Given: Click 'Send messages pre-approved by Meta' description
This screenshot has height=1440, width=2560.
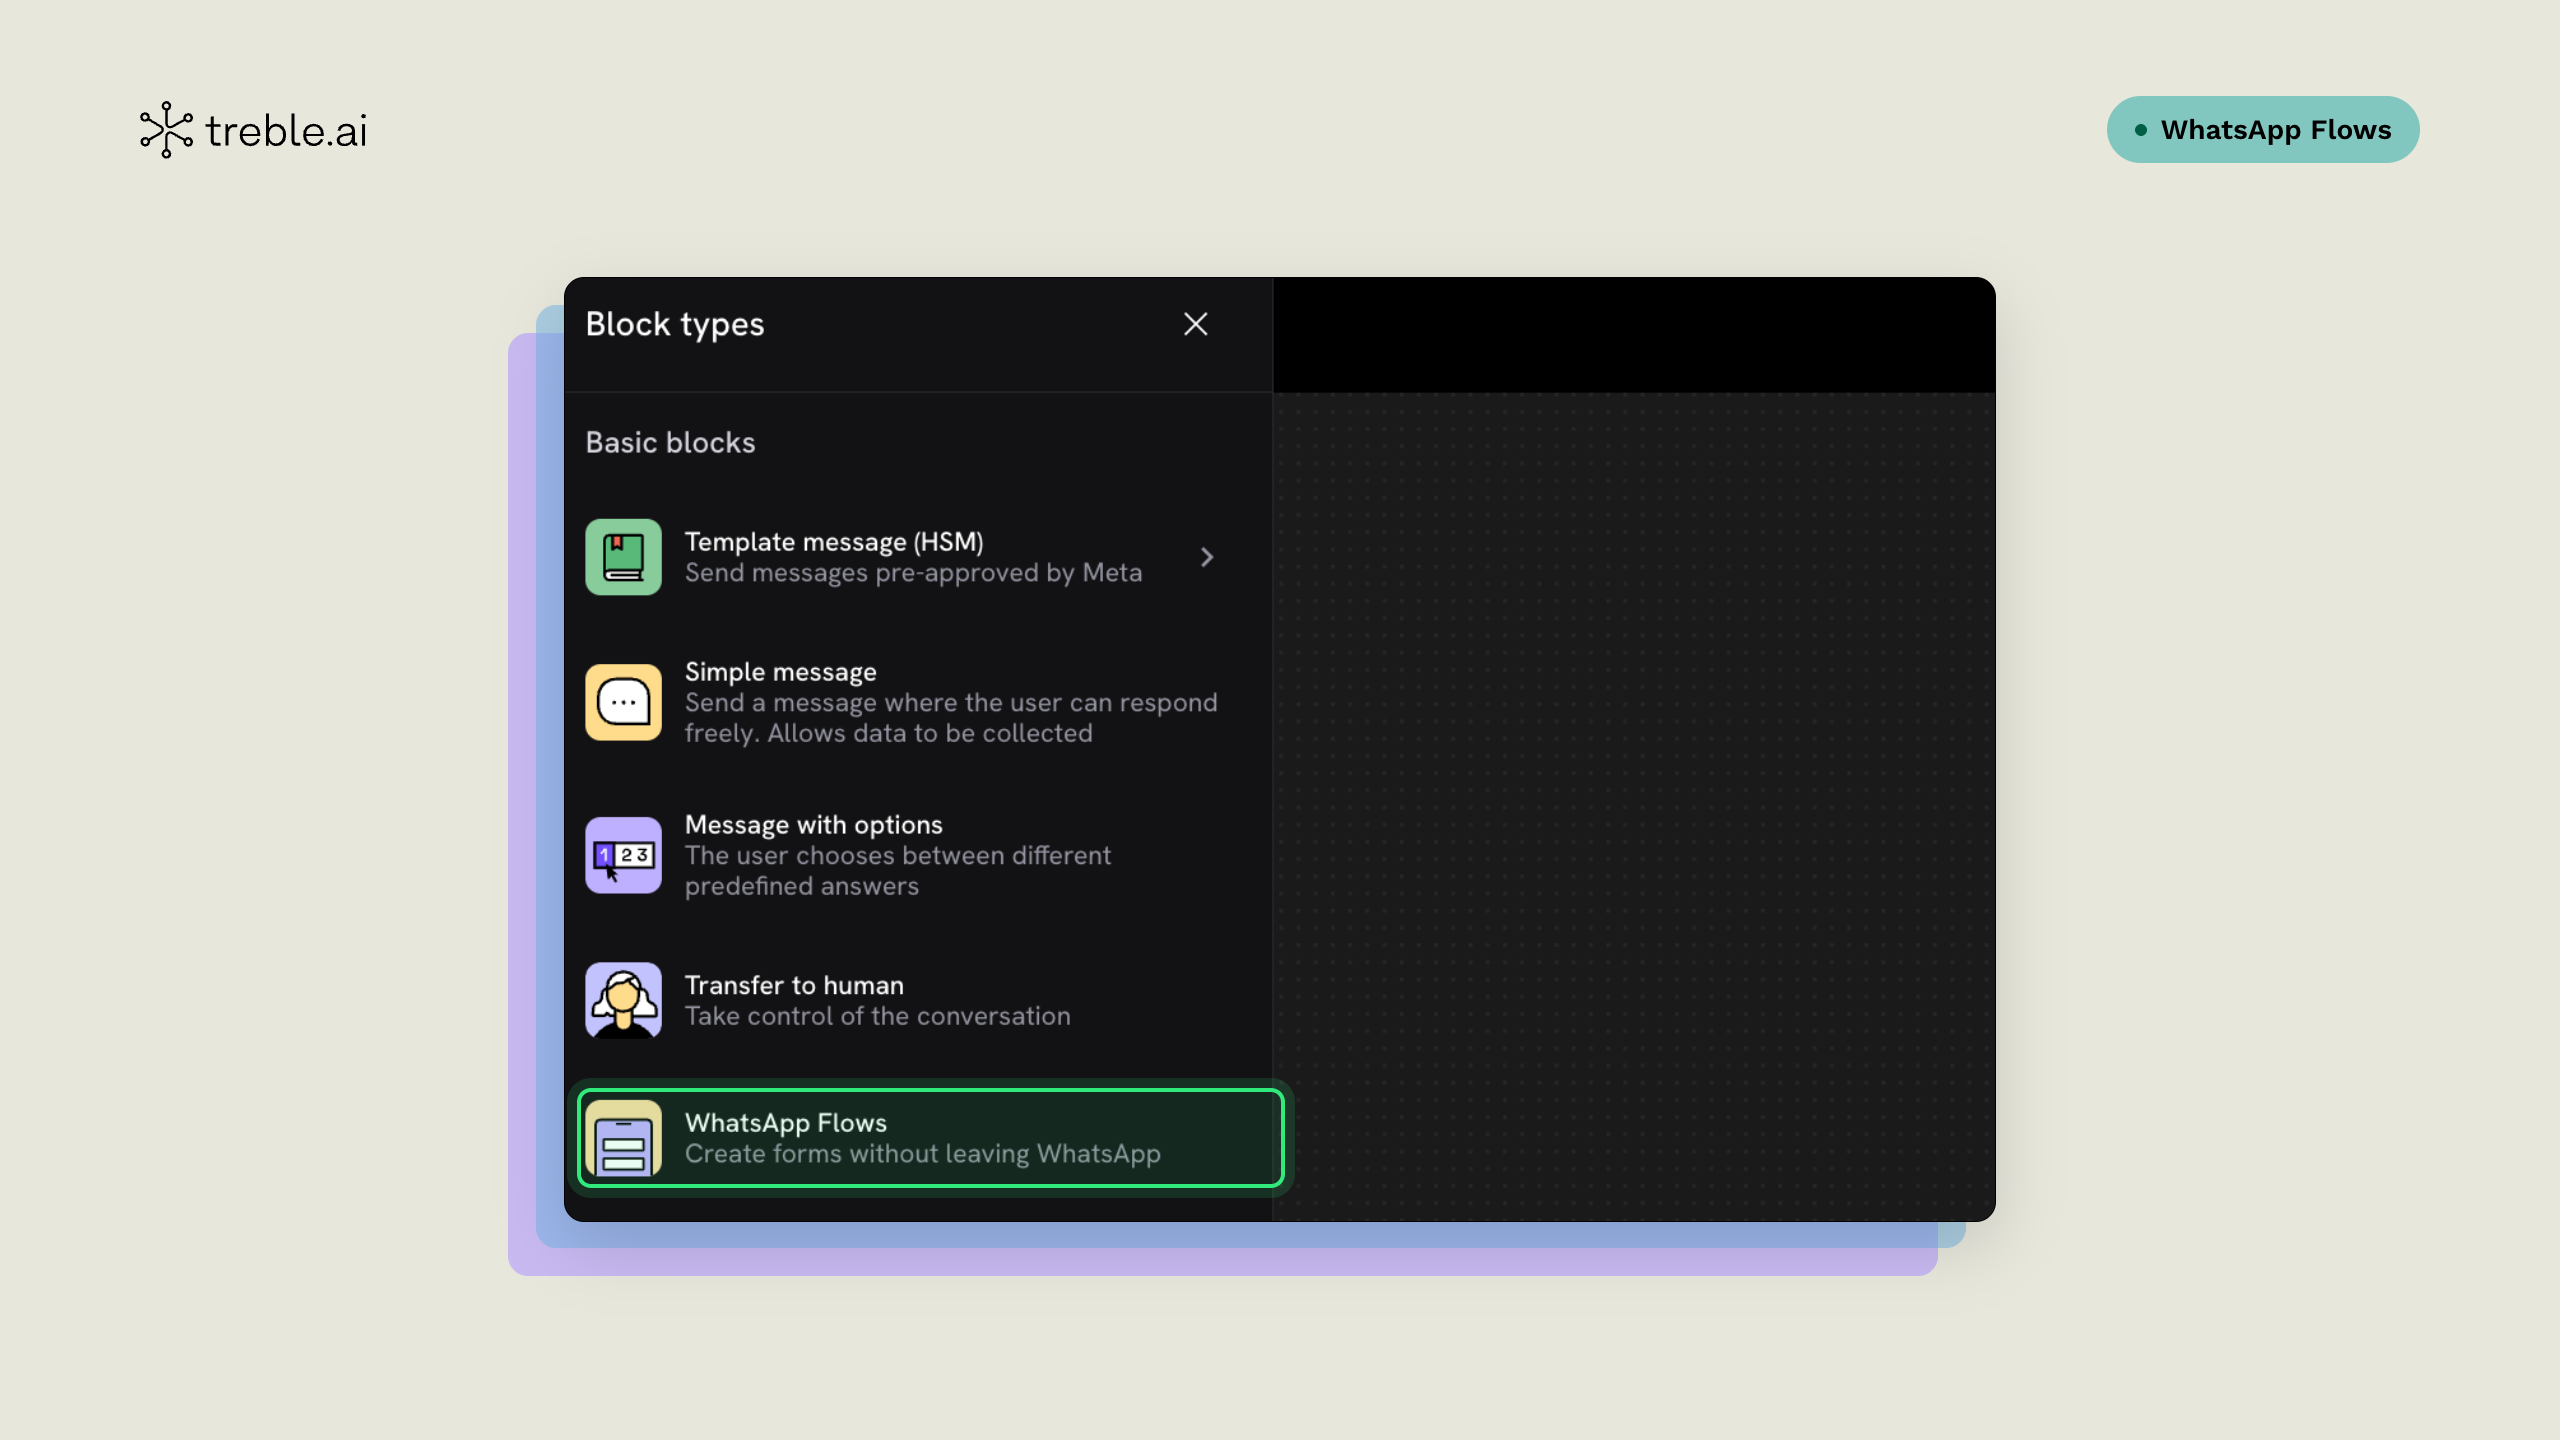Looking at the screenshot, I should pyautogui.click(x=913, y=573).
